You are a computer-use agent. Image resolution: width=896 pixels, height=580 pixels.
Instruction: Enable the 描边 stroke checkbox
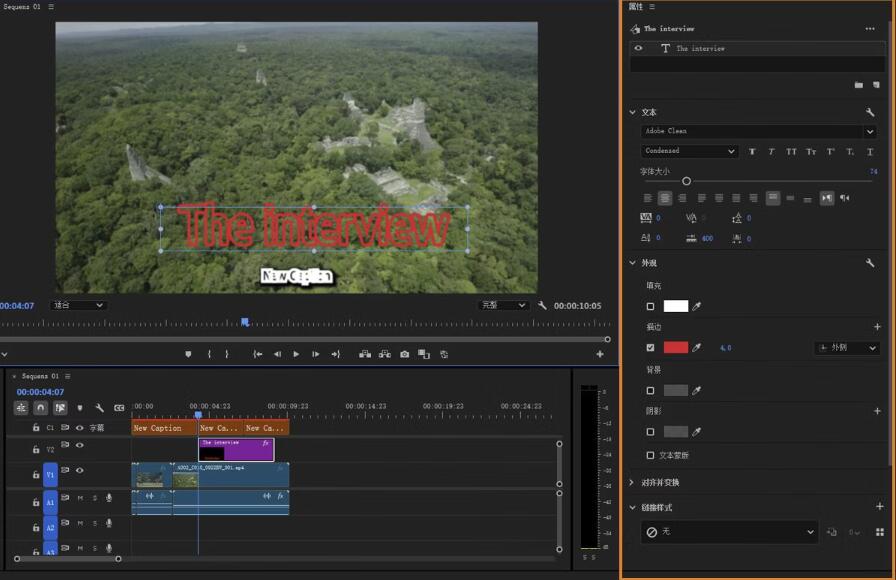650,347
